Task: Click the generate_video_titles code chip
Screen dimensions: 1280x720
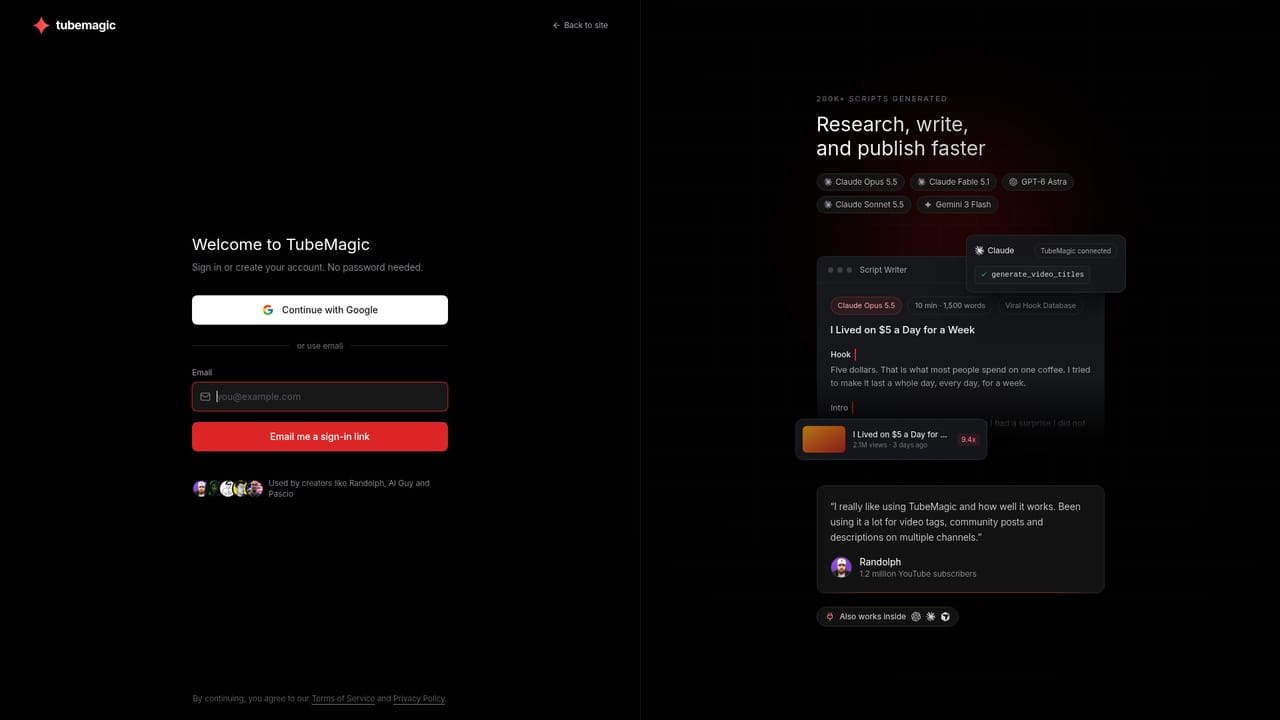Action: pos(1032,274)
